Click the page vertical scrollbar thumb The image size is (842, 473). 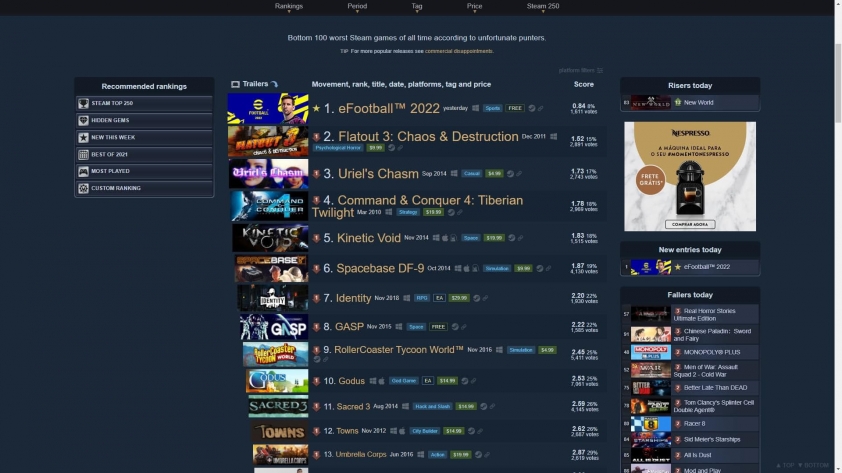point(838,83)
